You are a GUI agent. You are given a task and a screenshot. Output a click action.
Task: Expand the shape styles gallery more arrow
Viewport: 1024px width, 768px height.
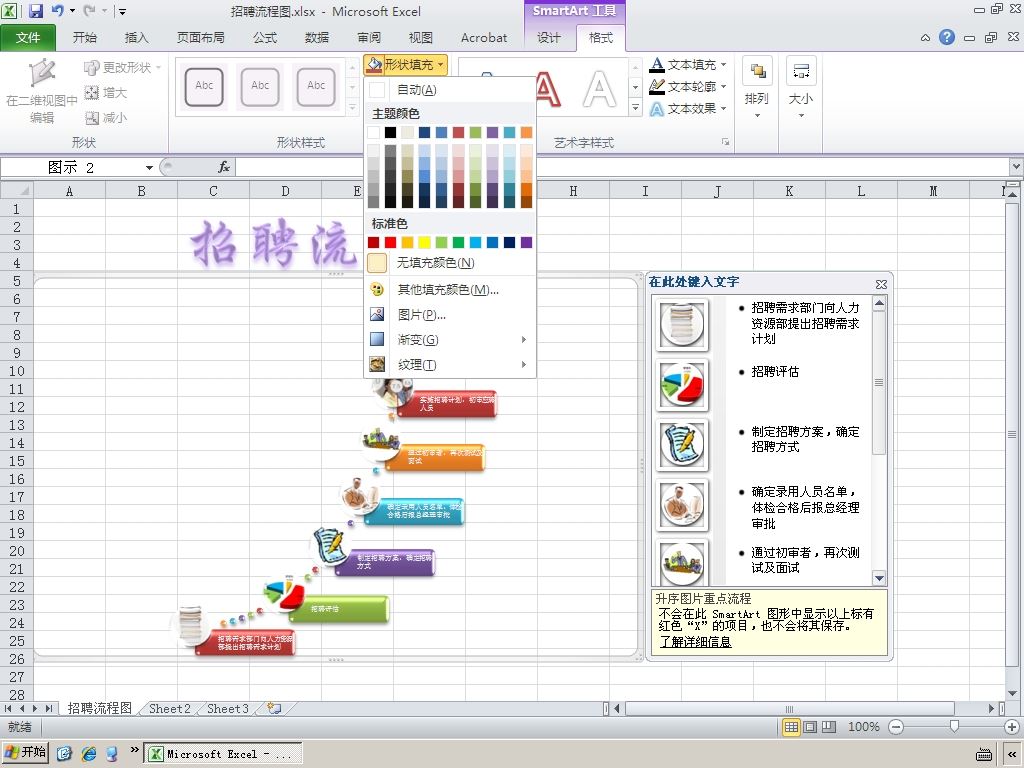353,107
